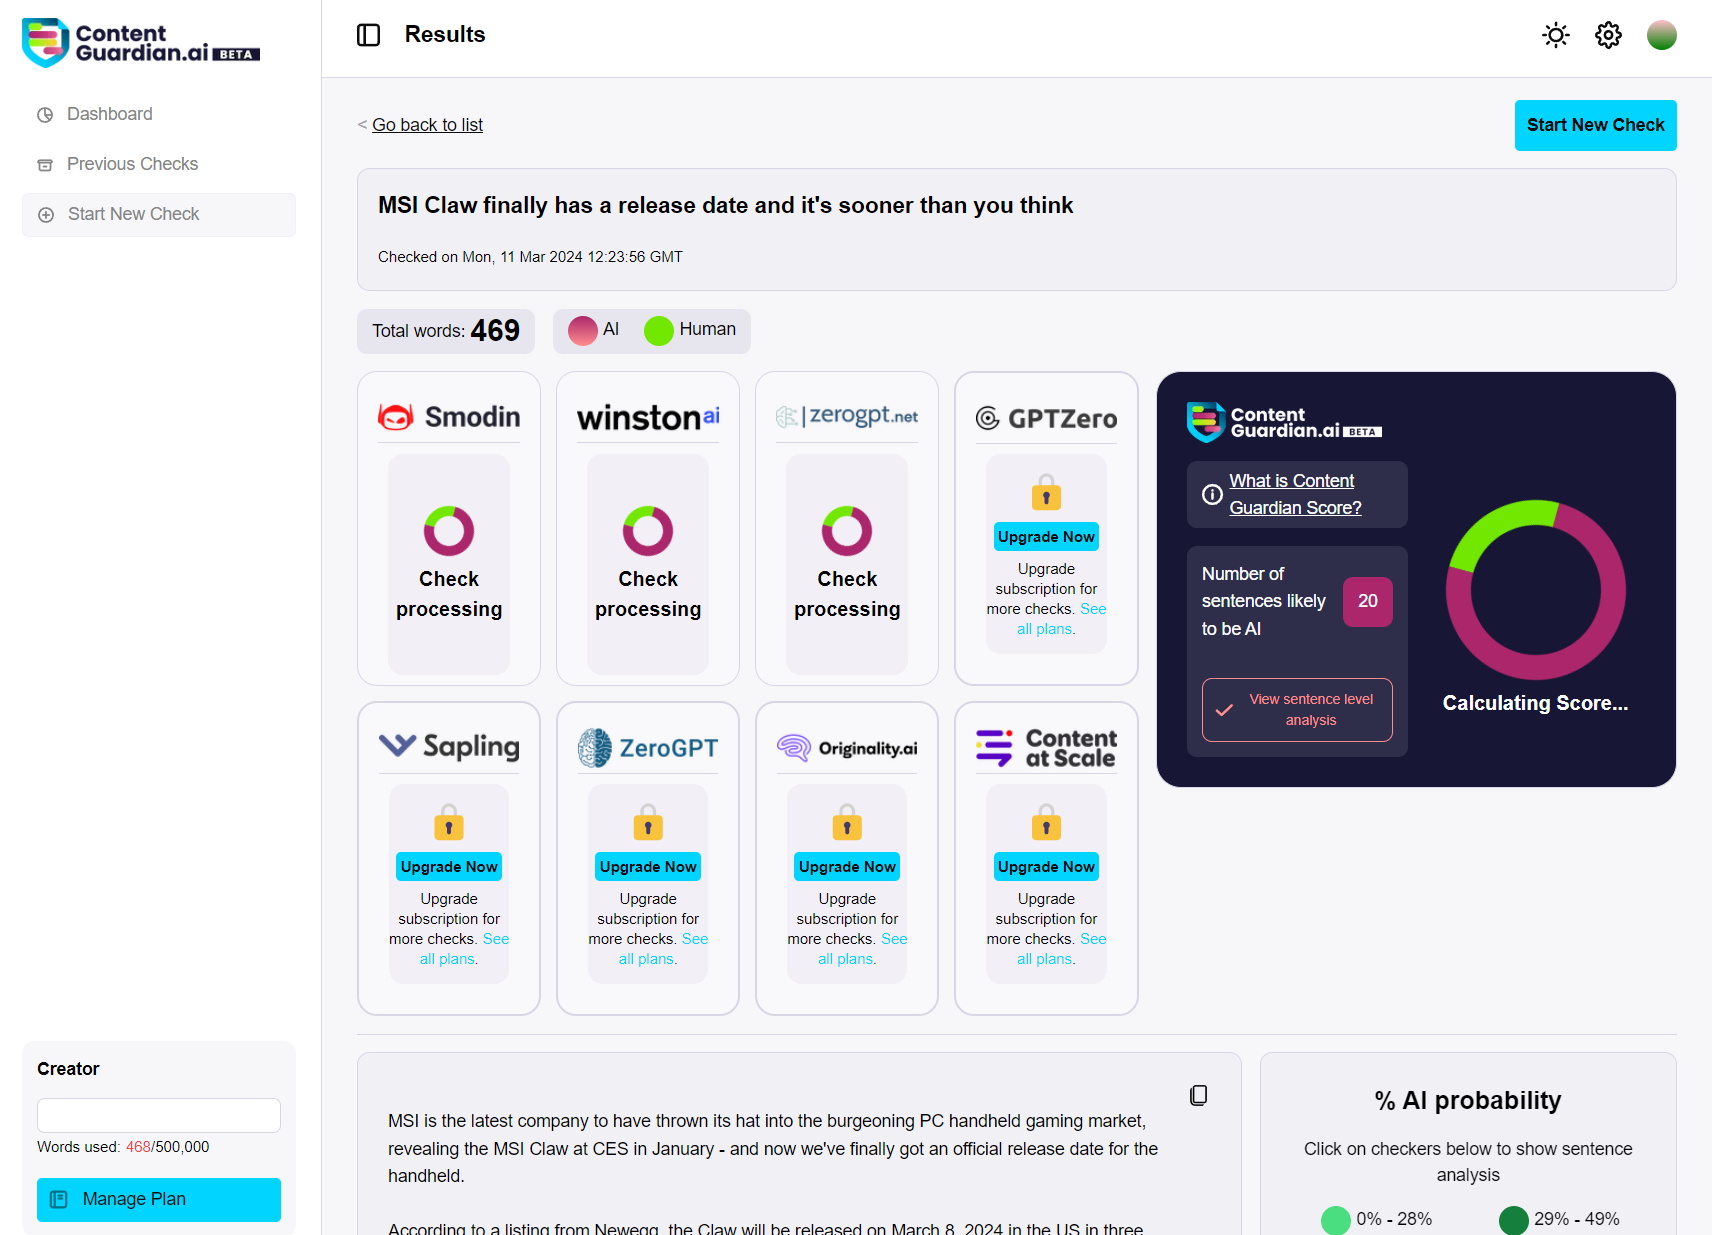Viewport: 1712px width, 1235px height.
Task: Click the Dashboard clock icon
Action: [x=45, y=115]
